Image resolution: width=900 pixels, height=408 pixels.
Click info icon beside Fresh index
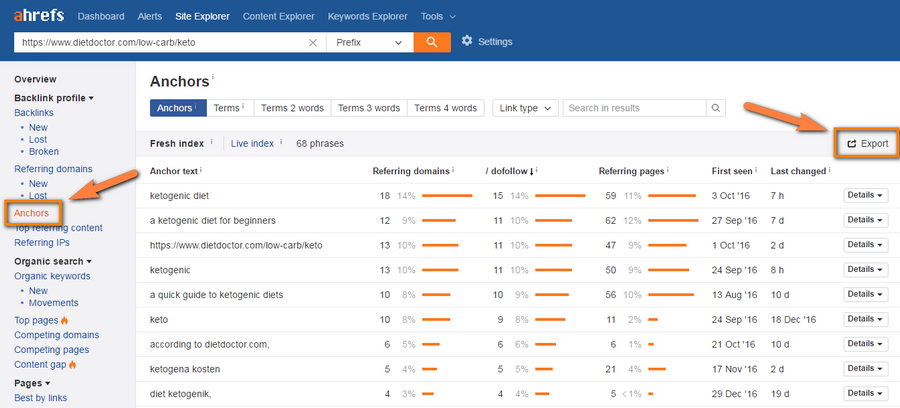pyautogui.click(x=211, y=141)
